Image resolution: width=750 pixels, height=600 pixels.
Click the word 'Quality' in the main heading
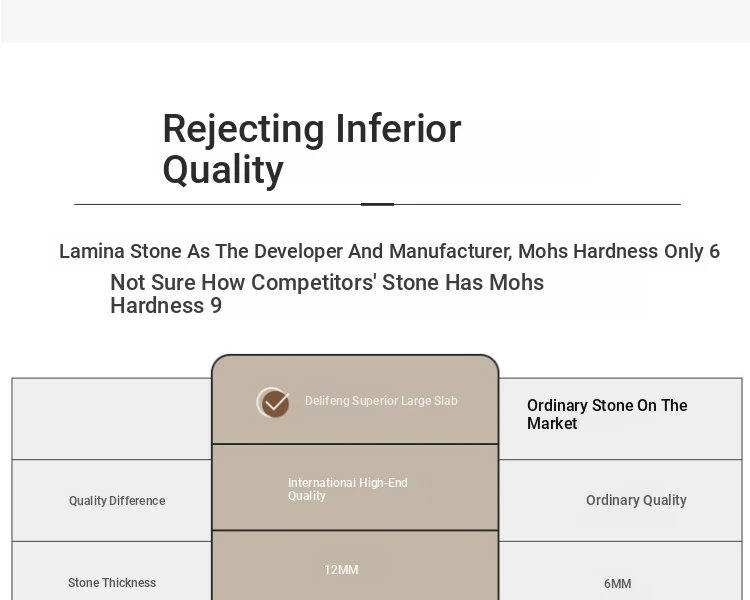(x=223, y=170)
